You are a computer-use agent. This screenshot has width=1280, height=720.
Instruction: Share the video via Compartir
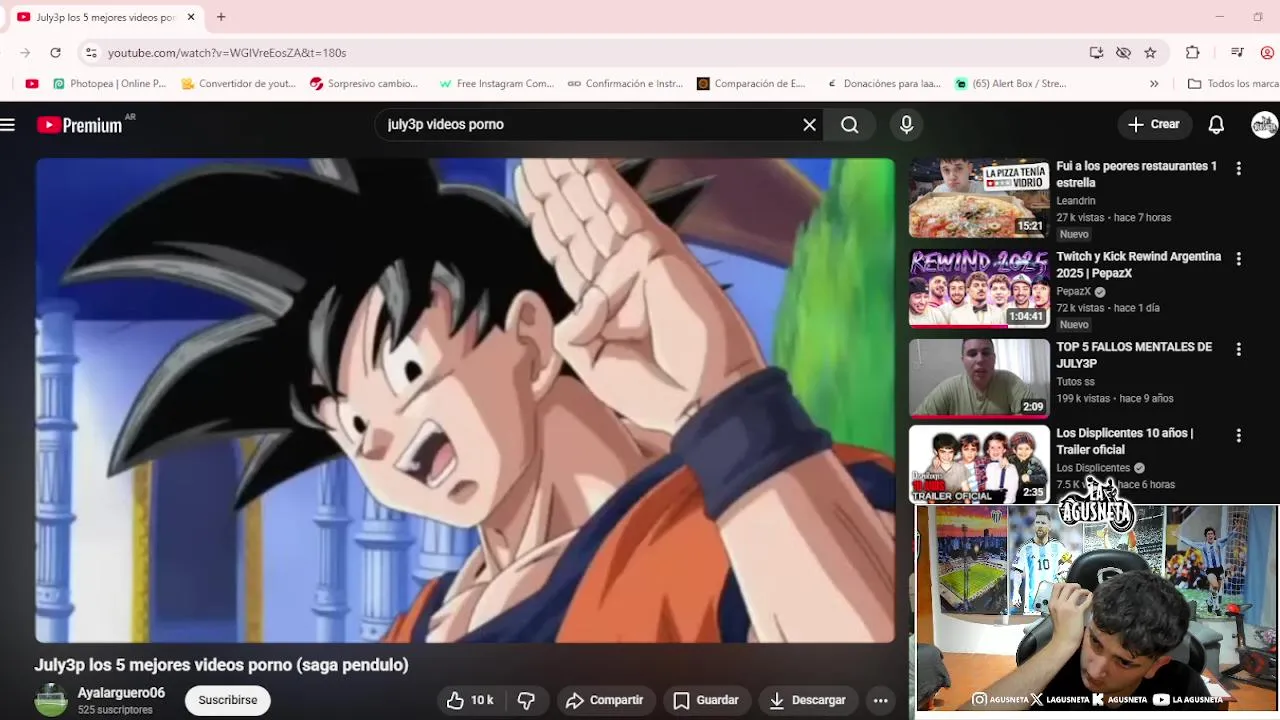coord(605,700)
